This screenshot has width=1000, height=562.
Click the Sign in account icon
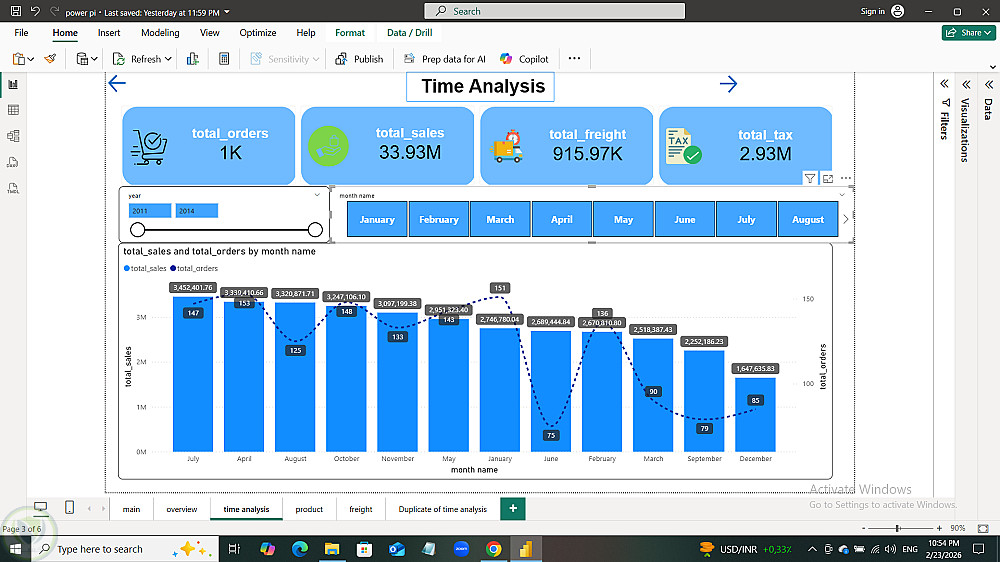(x=897, y=11)
